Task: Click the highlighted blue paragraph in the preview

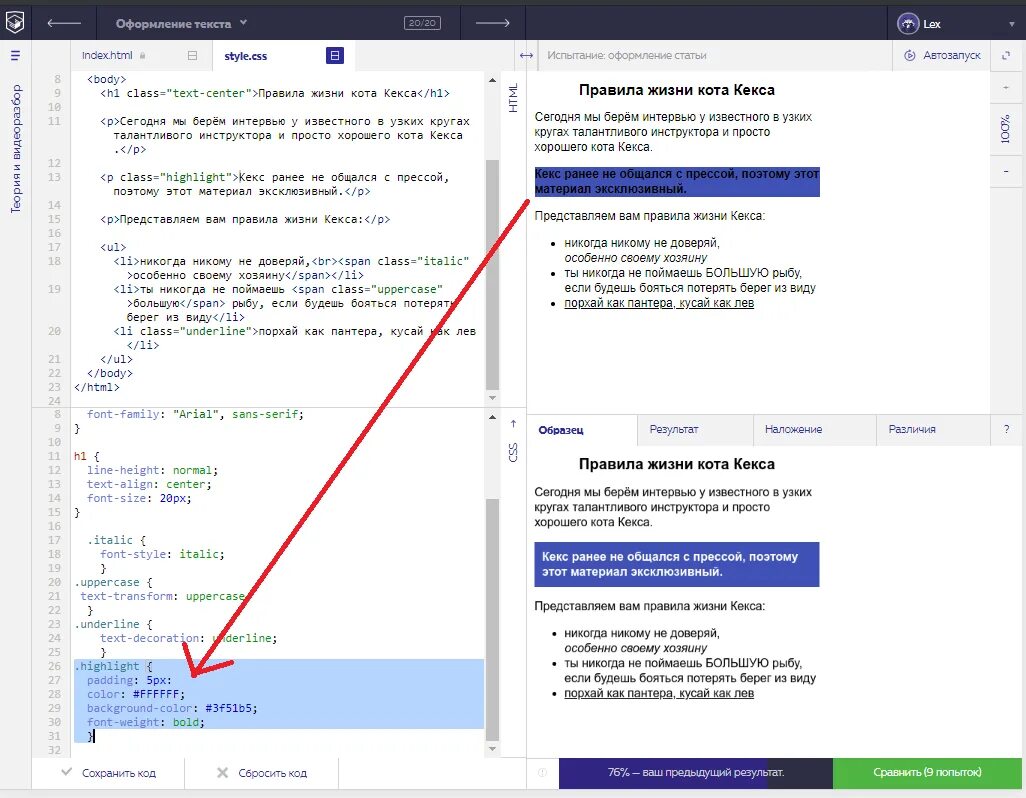Action: pos(677,182)
